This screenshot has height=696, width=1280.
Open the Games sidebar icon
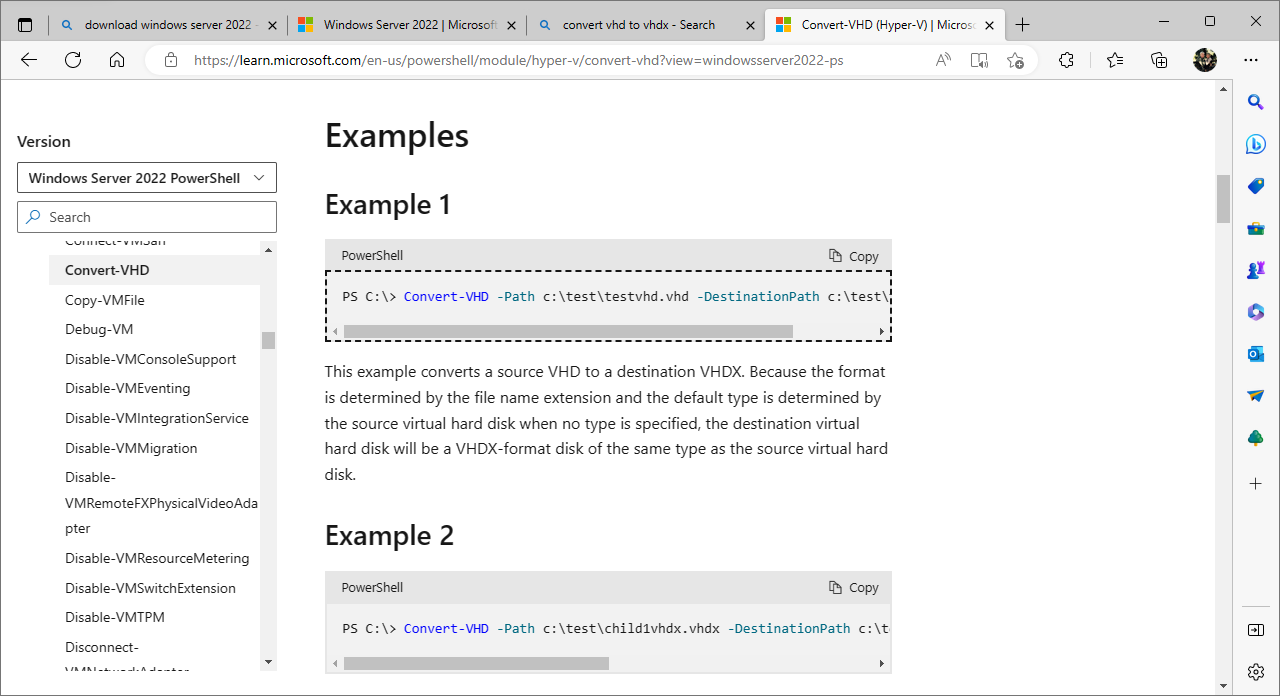1256,270
